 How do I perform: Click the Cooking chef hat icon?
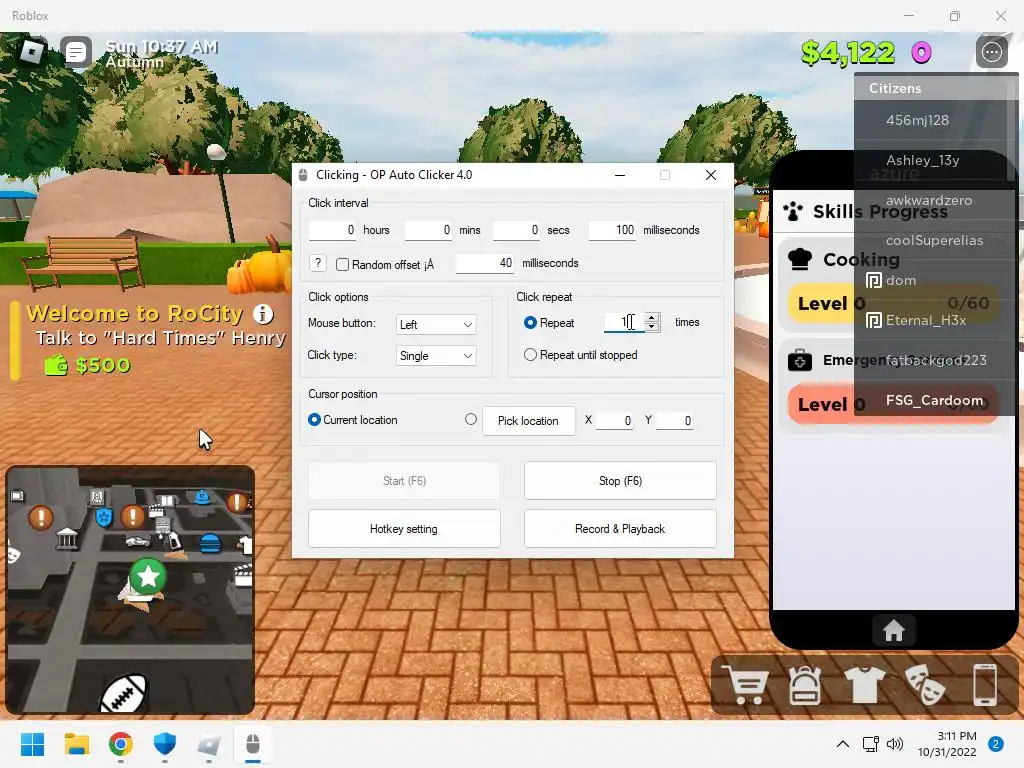pos(799,259)
